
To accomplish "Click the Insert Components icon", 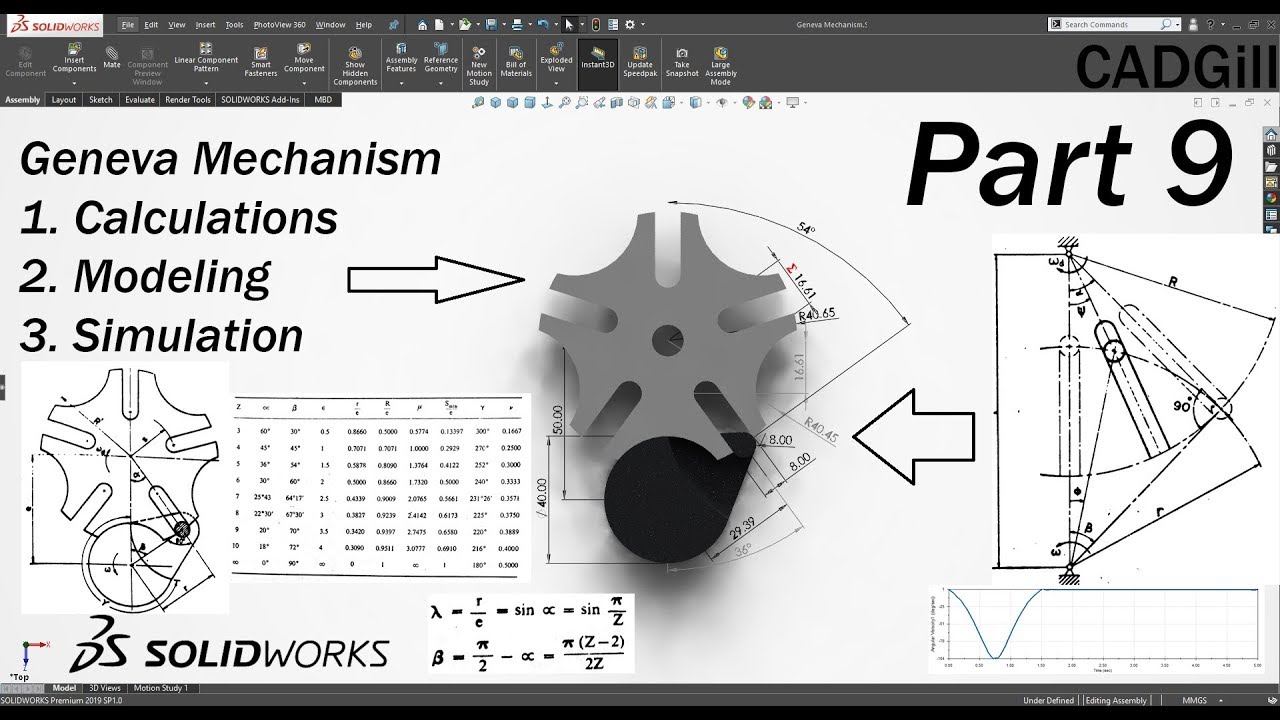I will click(74, 49).
